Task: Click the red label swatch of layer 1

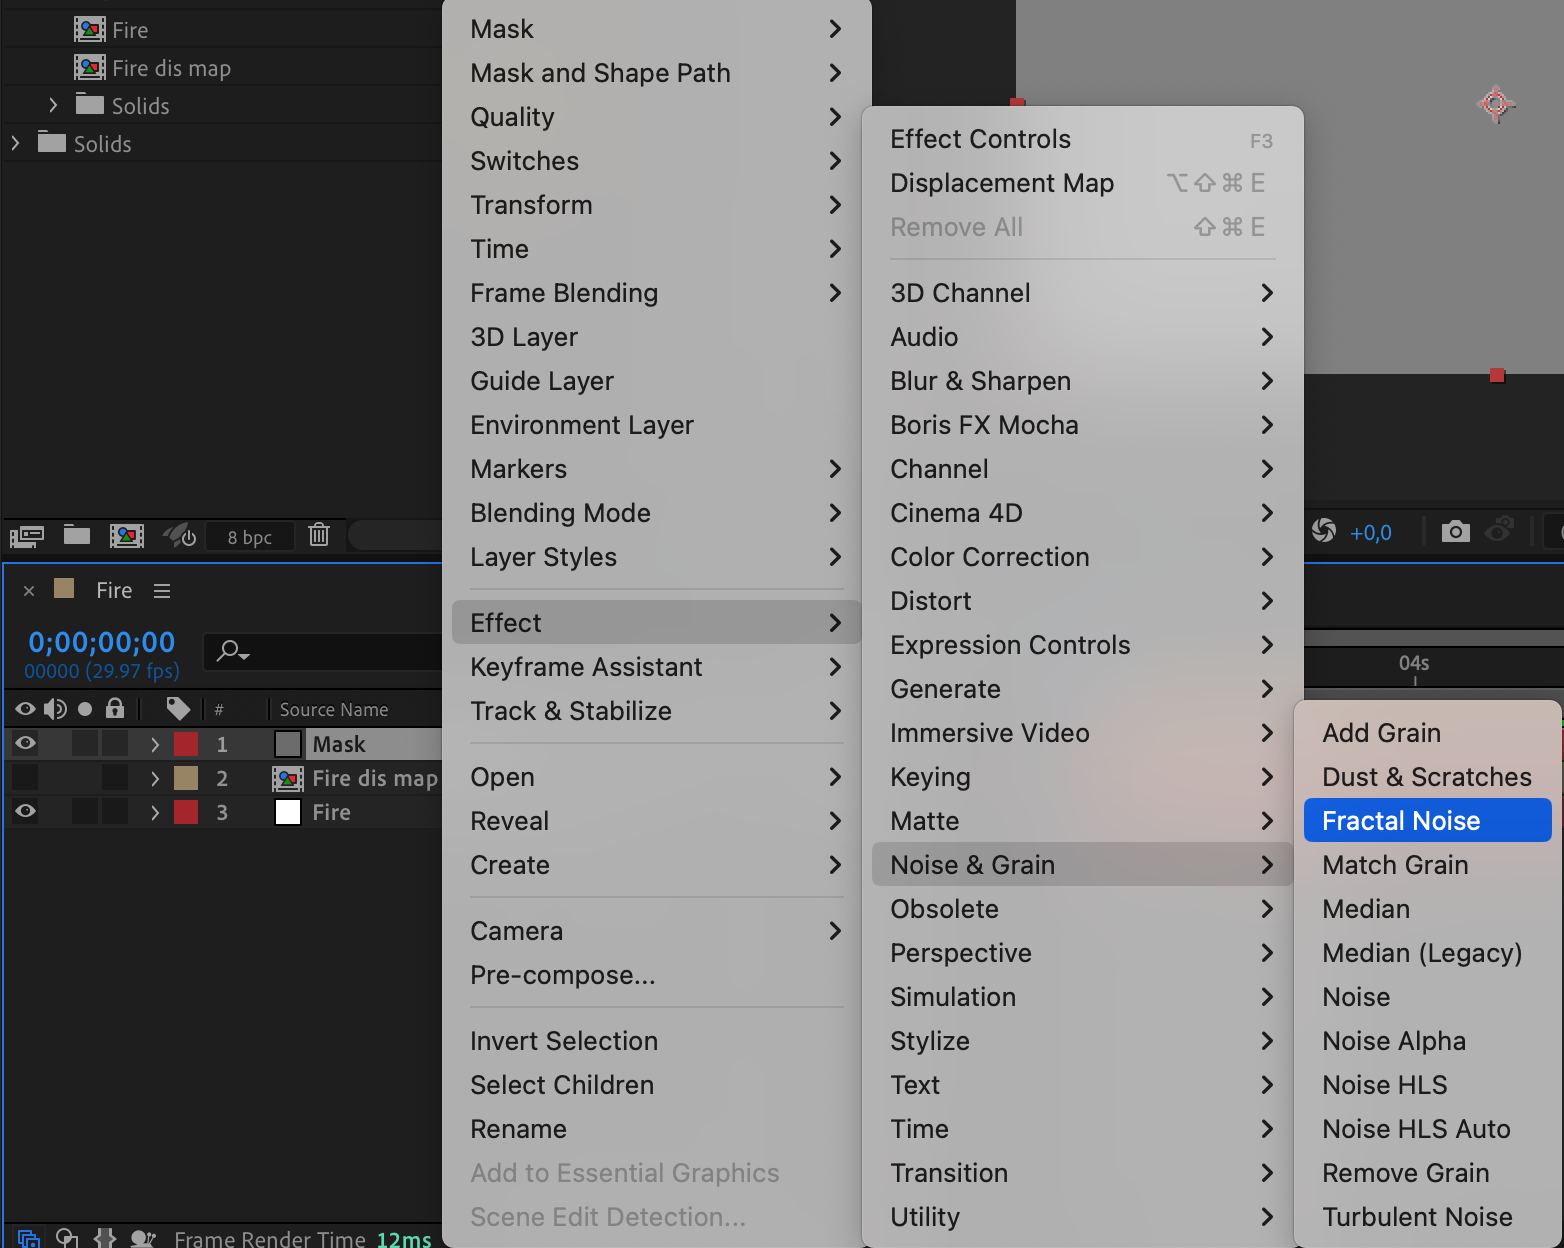Action: (x=186, y=744)
